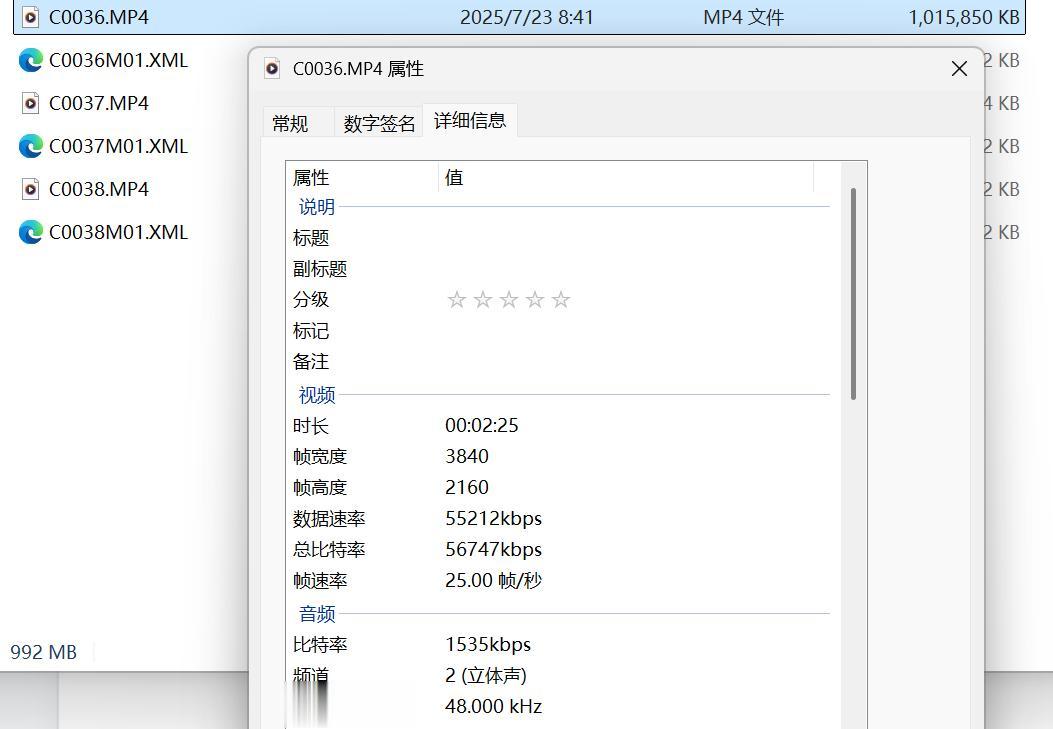Click the 992 MB status bar text

(44, 652)
